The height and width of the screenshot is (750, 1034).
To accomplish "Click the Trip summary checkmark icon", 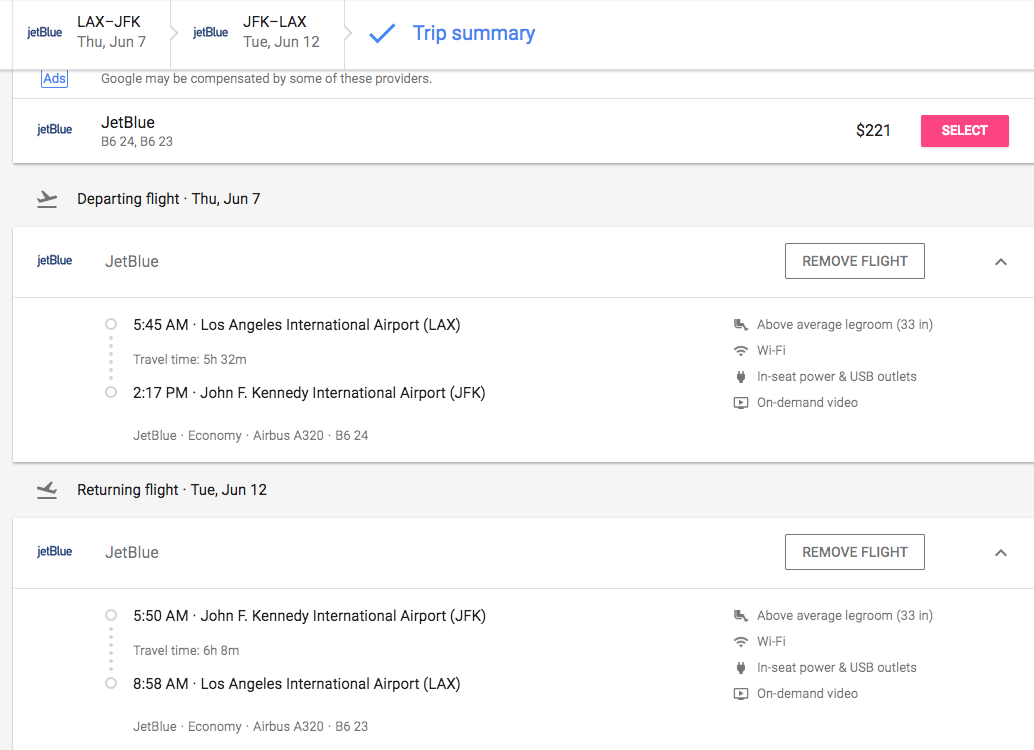I will point(382,34).
